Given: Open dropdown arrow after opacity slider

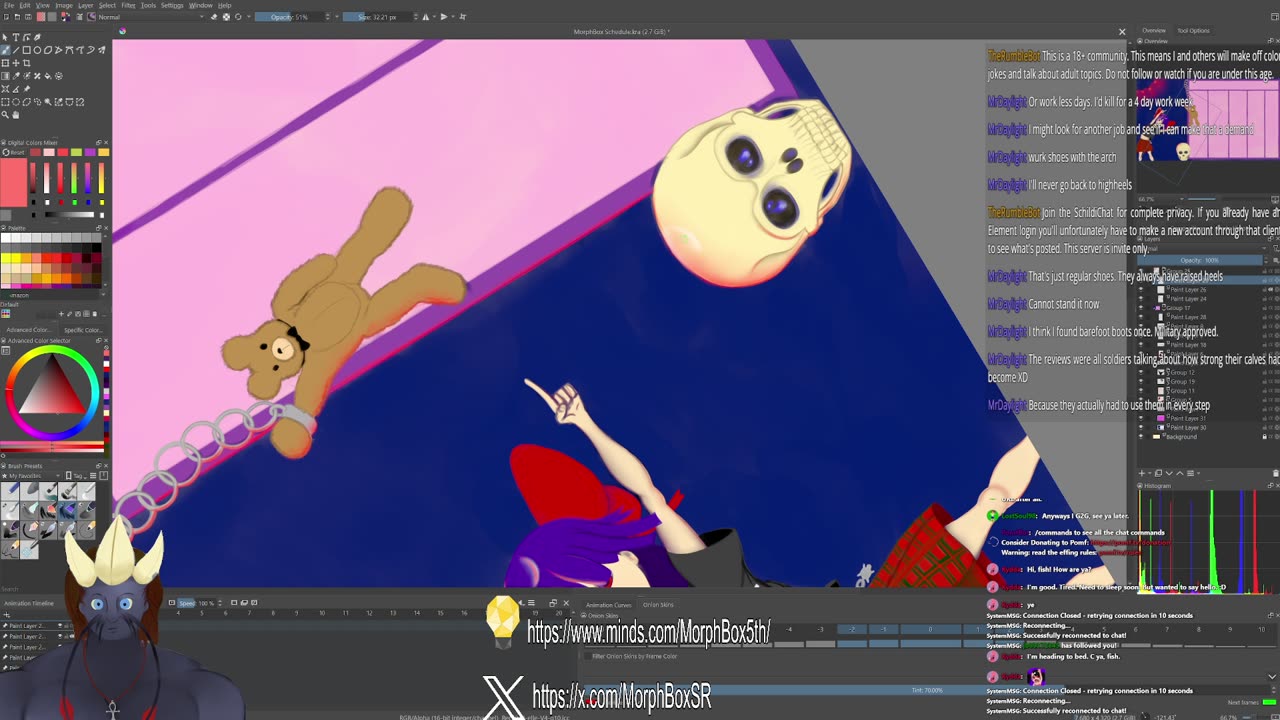Looking at the screenshot, I should coord(337,17).
